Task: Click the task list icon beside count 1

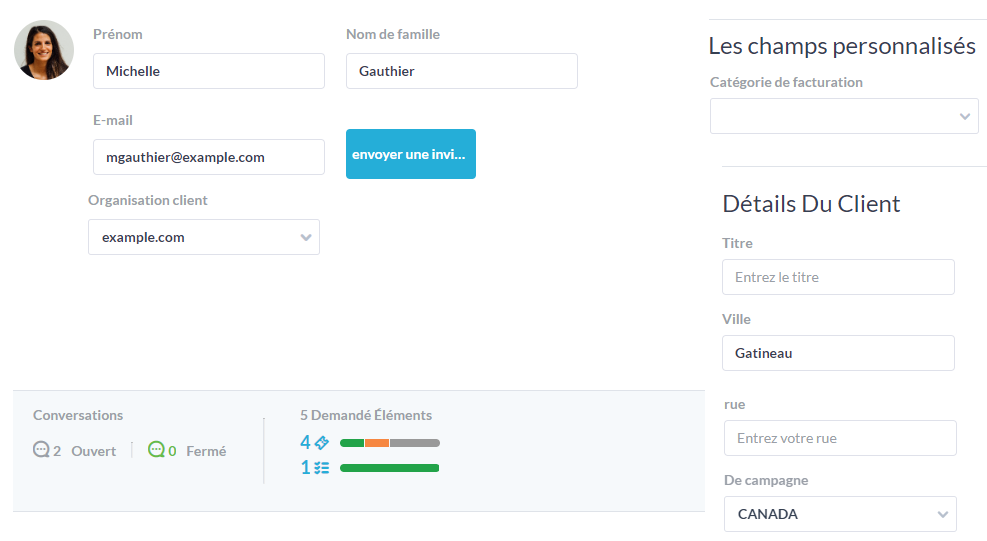Action: [321, 467]
